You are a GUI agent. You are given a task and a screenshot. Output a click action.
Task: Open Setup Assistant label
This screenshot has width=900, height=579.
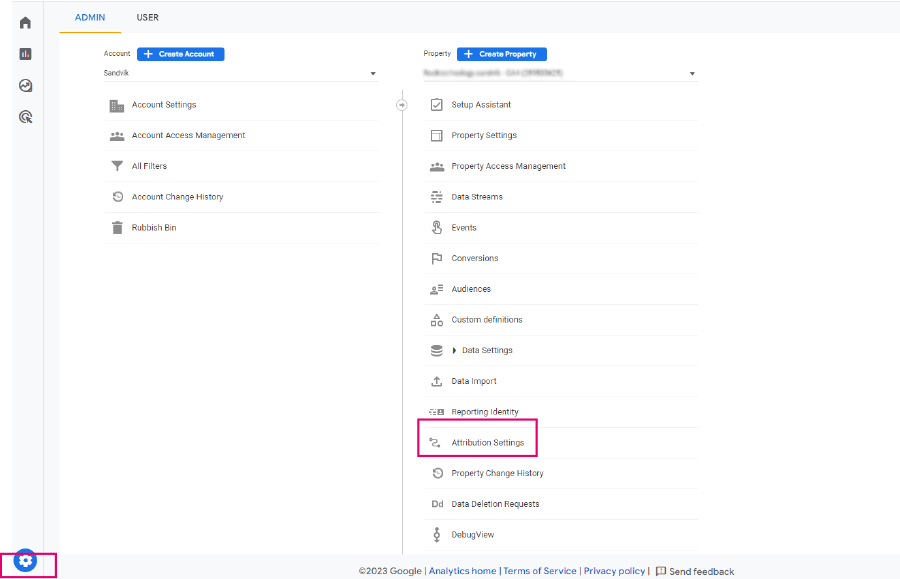481,104
